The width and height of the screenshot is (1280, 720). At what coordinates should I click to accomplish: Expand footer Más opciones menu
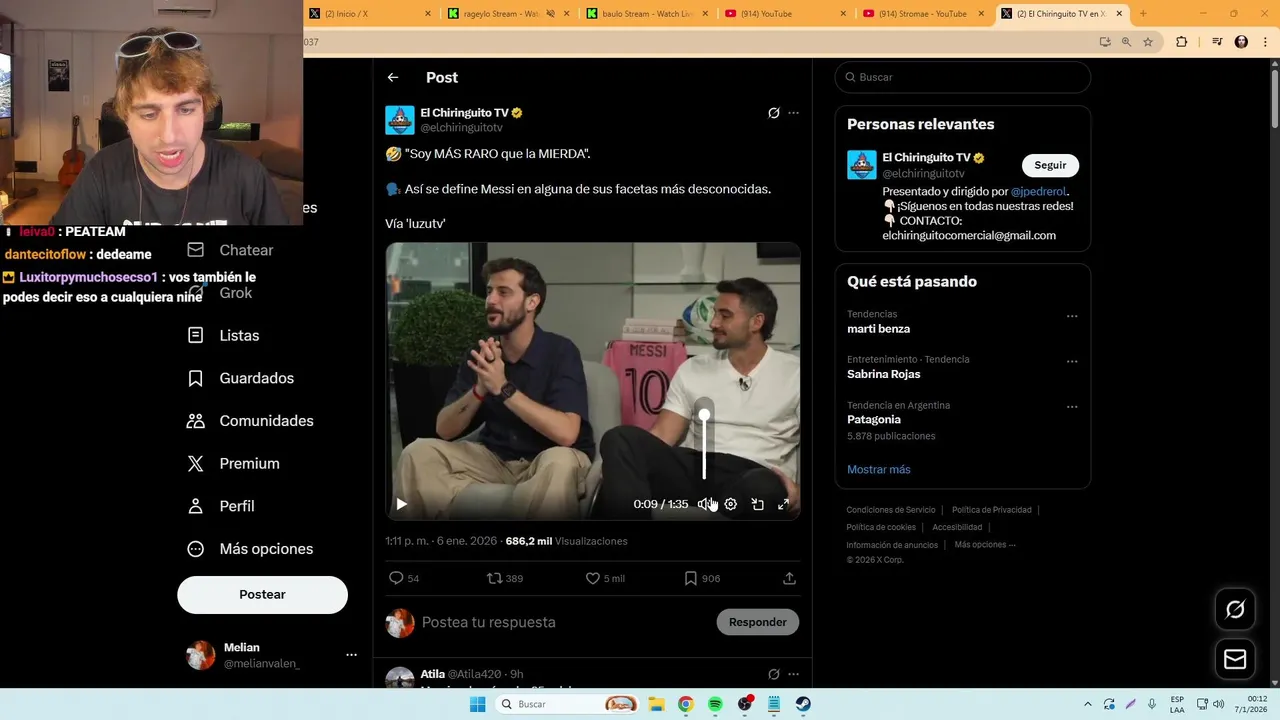coord(985,545)
